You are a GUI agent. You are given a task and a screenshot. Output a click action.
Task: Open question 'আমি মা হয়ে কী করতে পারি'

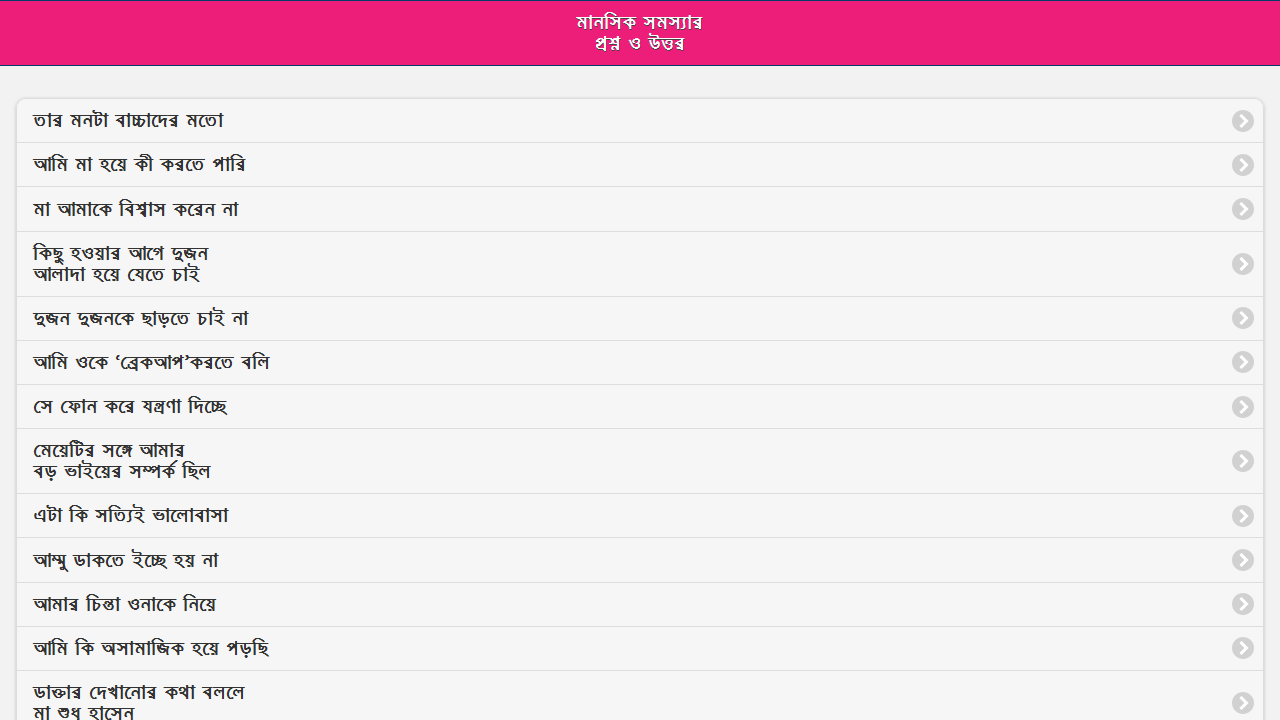click(x=140, y=165)
